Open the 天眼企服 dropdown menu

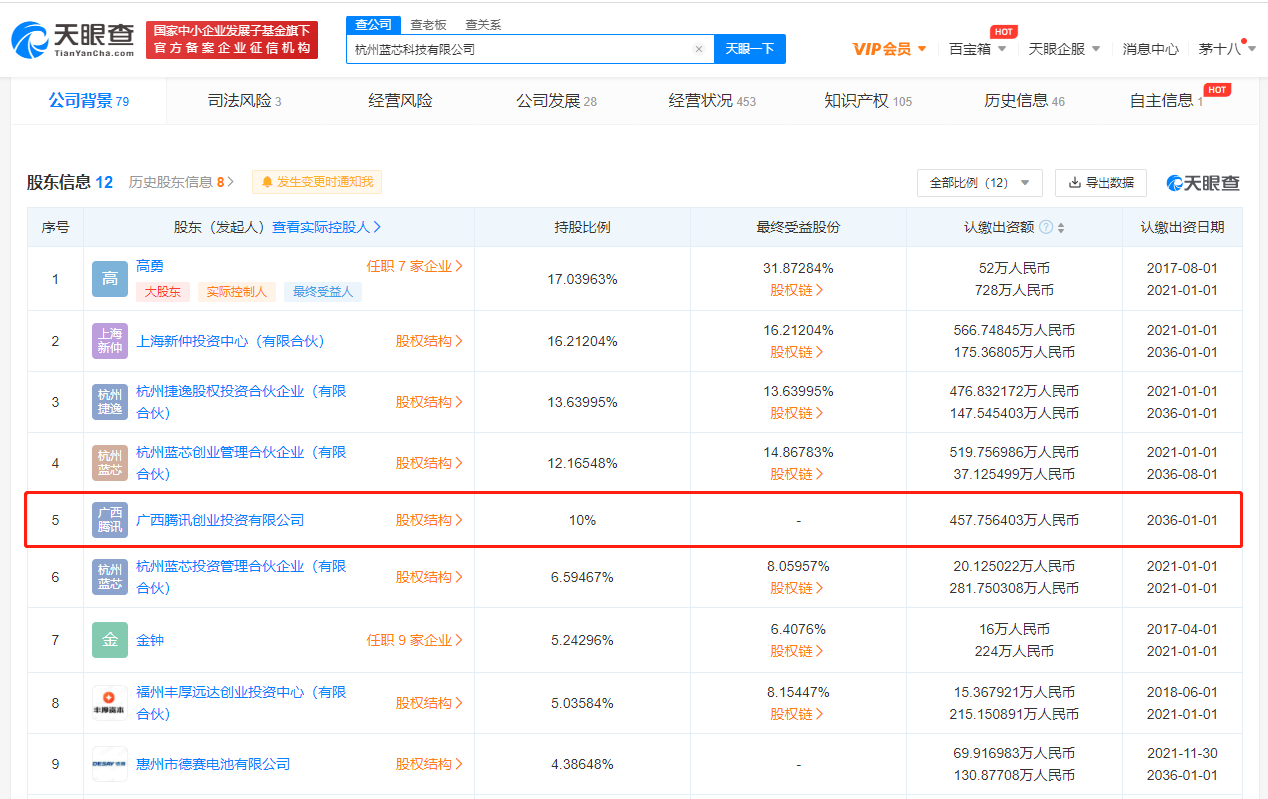(x=1064, y=49)
